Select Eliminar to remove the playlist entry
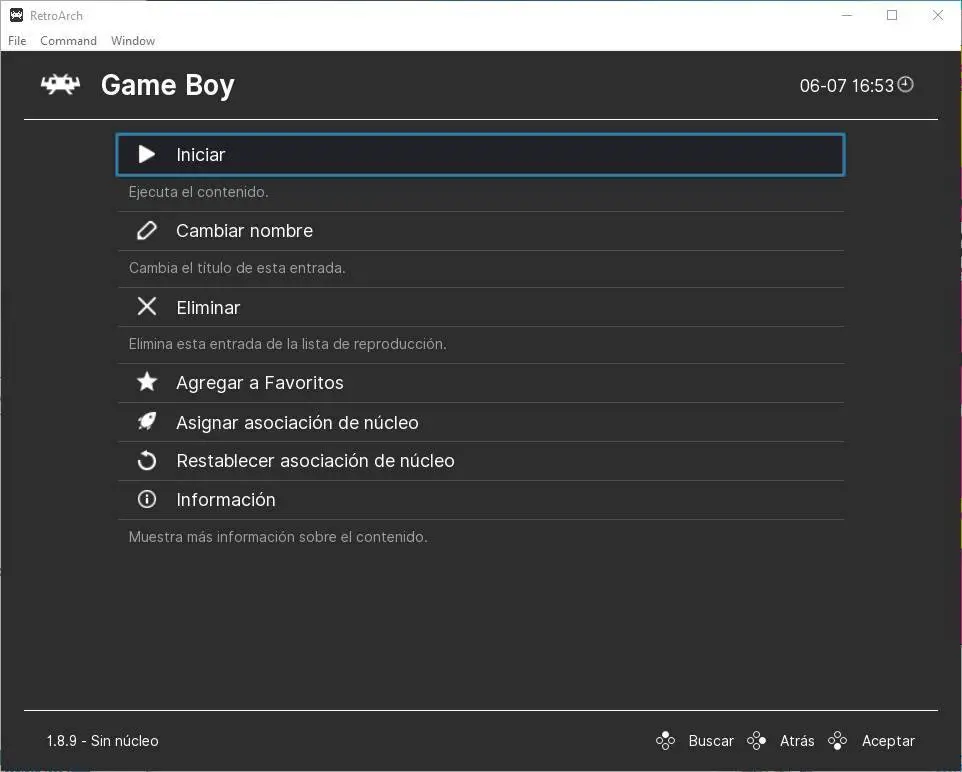962x772 pixels. 481,307
